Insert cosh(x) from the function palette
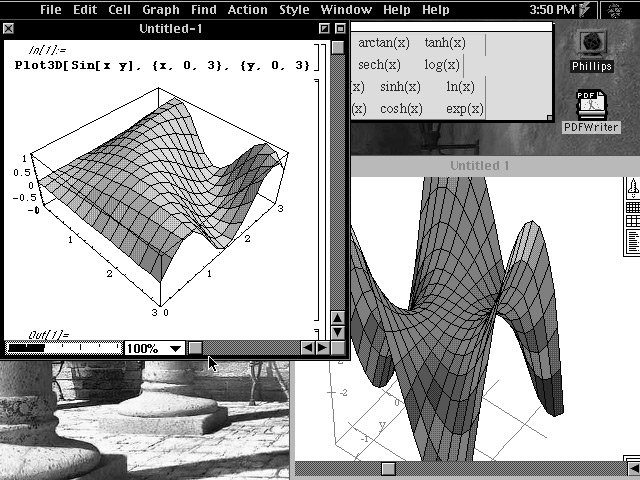 click(x=401, y=109)
